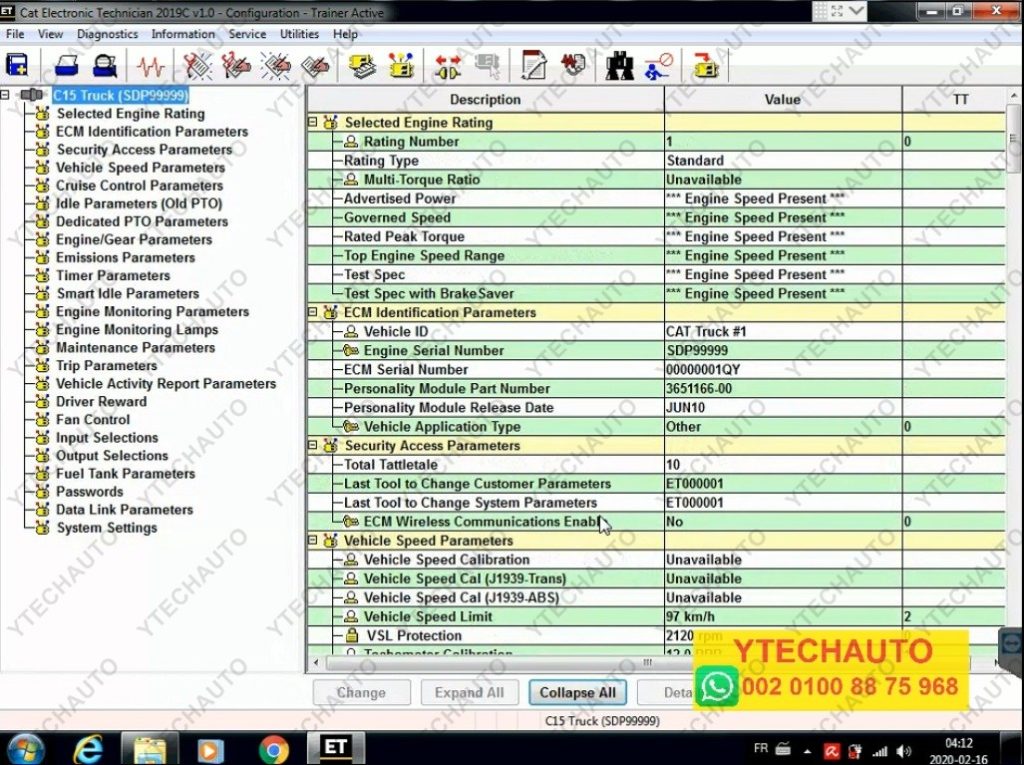Select the Vehicle Speed Limit row
The image size is (1024, 765).
pyautogui.click(x=656, y=617)
